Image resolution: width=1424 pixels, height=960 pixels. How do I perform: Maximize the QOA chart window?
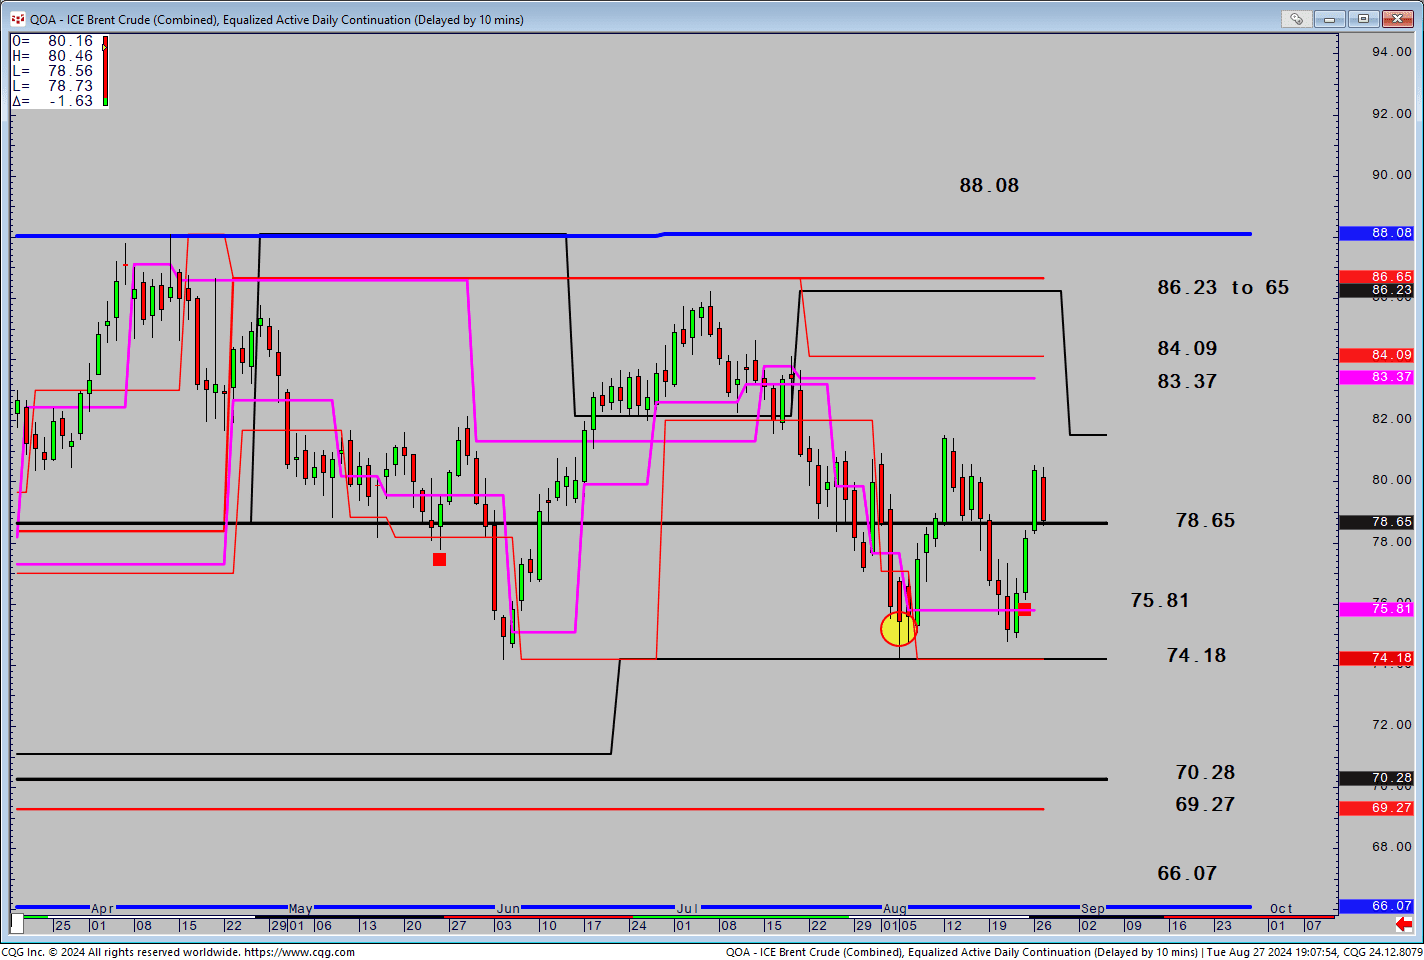pos(1363,19)
